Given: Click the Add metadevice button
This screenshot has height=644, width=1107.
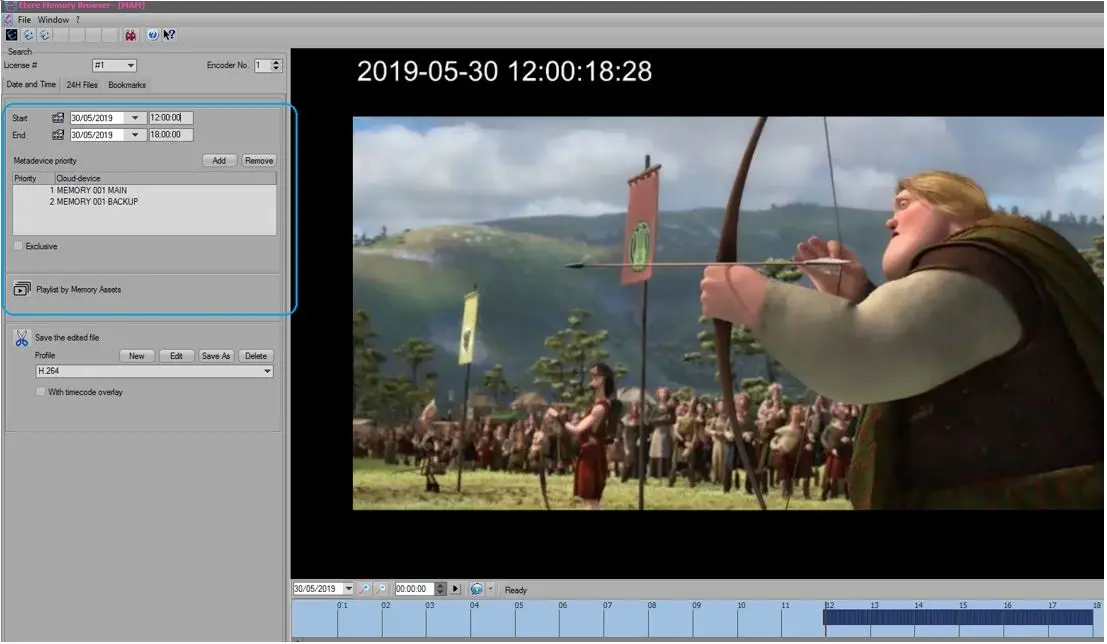Looking at the screenshot, I should (x=219, y=160).
